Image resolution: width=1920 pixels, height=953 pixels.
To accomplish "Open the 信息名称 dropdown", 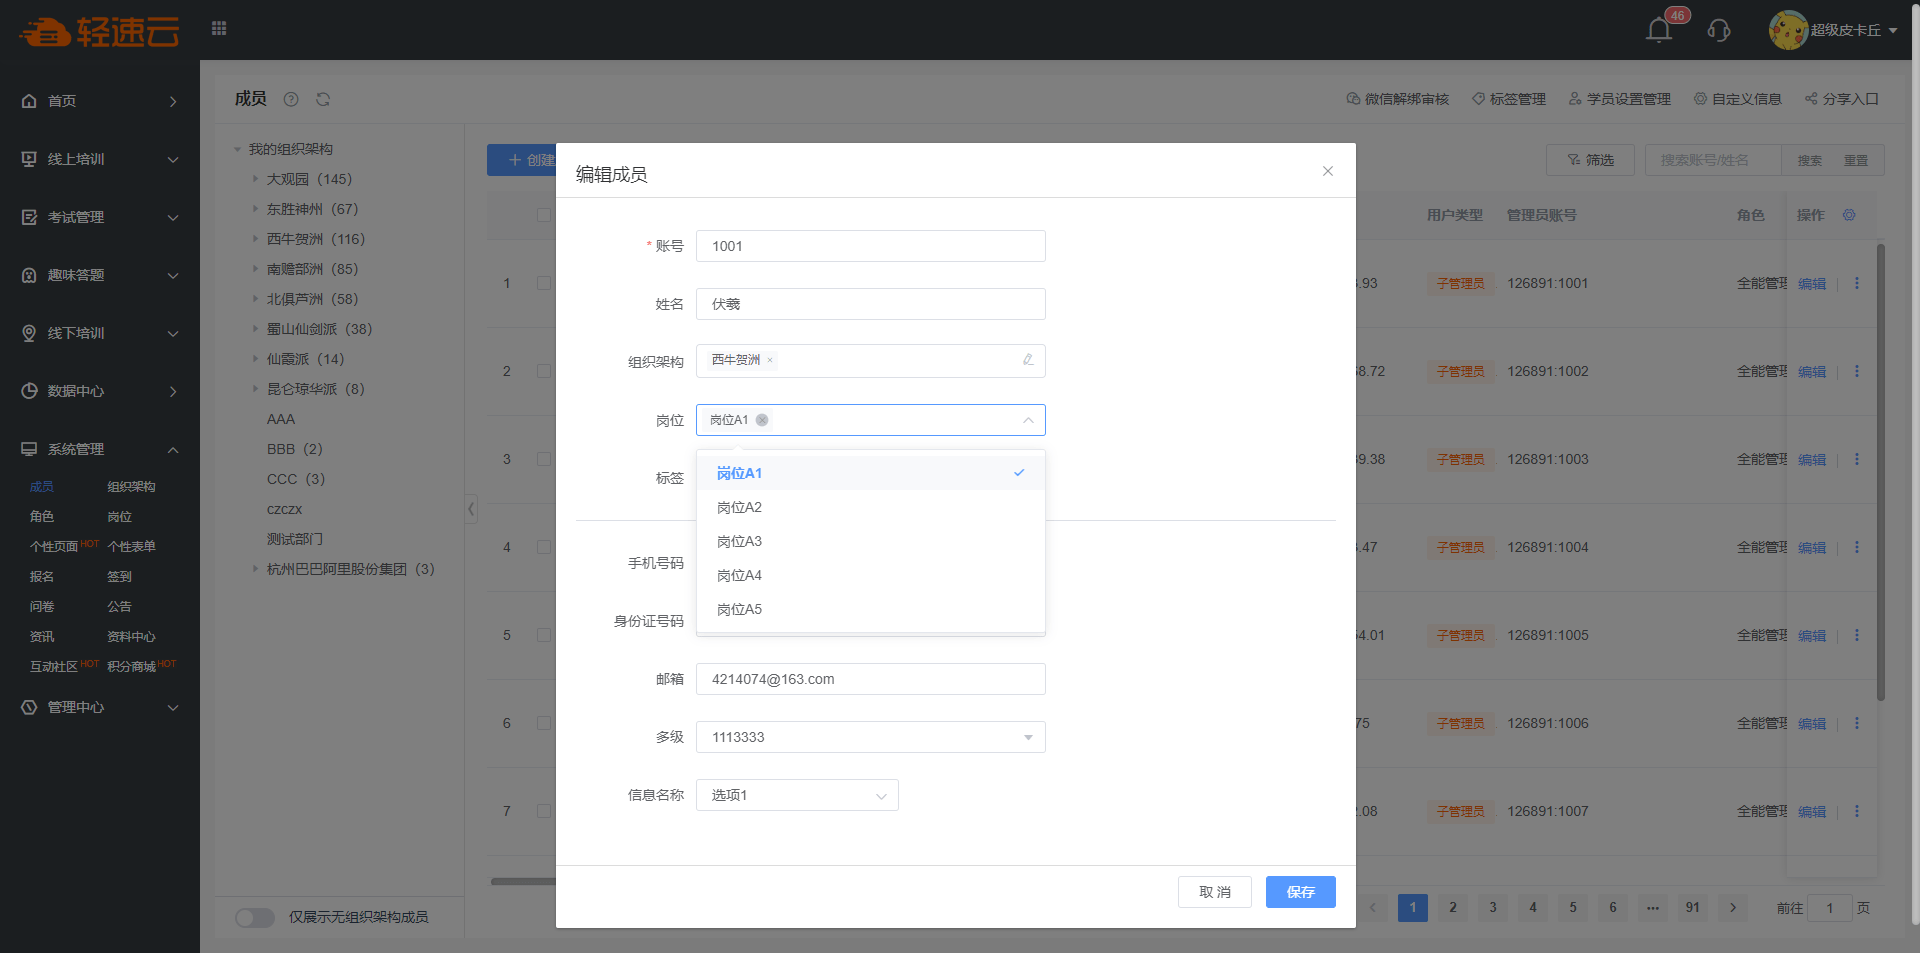I will click(x=797, y=795).
